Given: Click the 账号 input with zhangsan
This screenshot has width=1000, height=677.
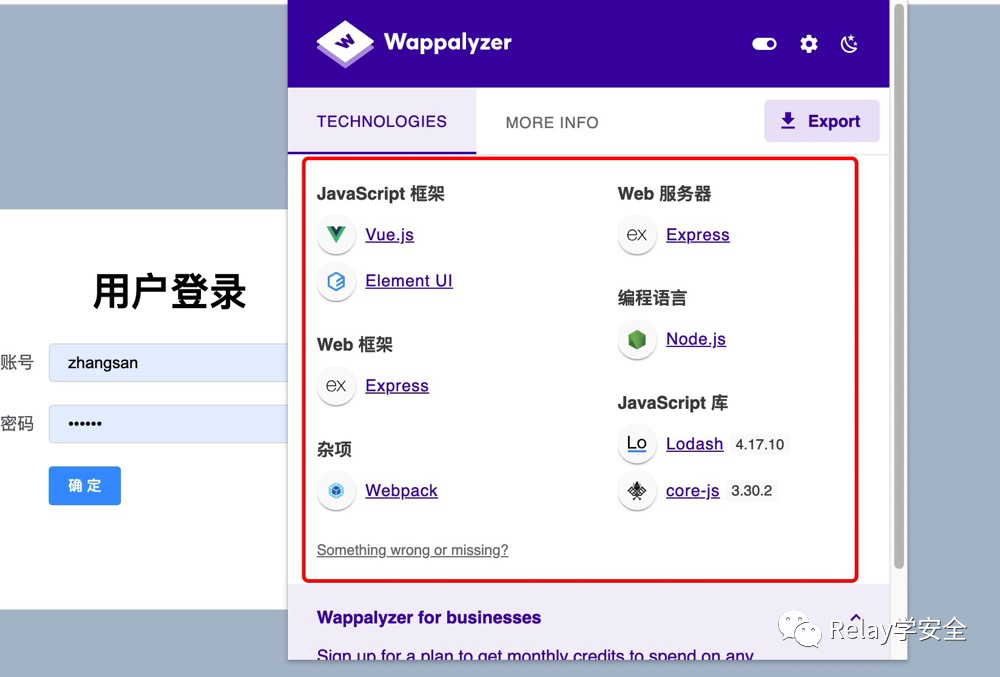Looking at the screenshot, I should point(168,363).
